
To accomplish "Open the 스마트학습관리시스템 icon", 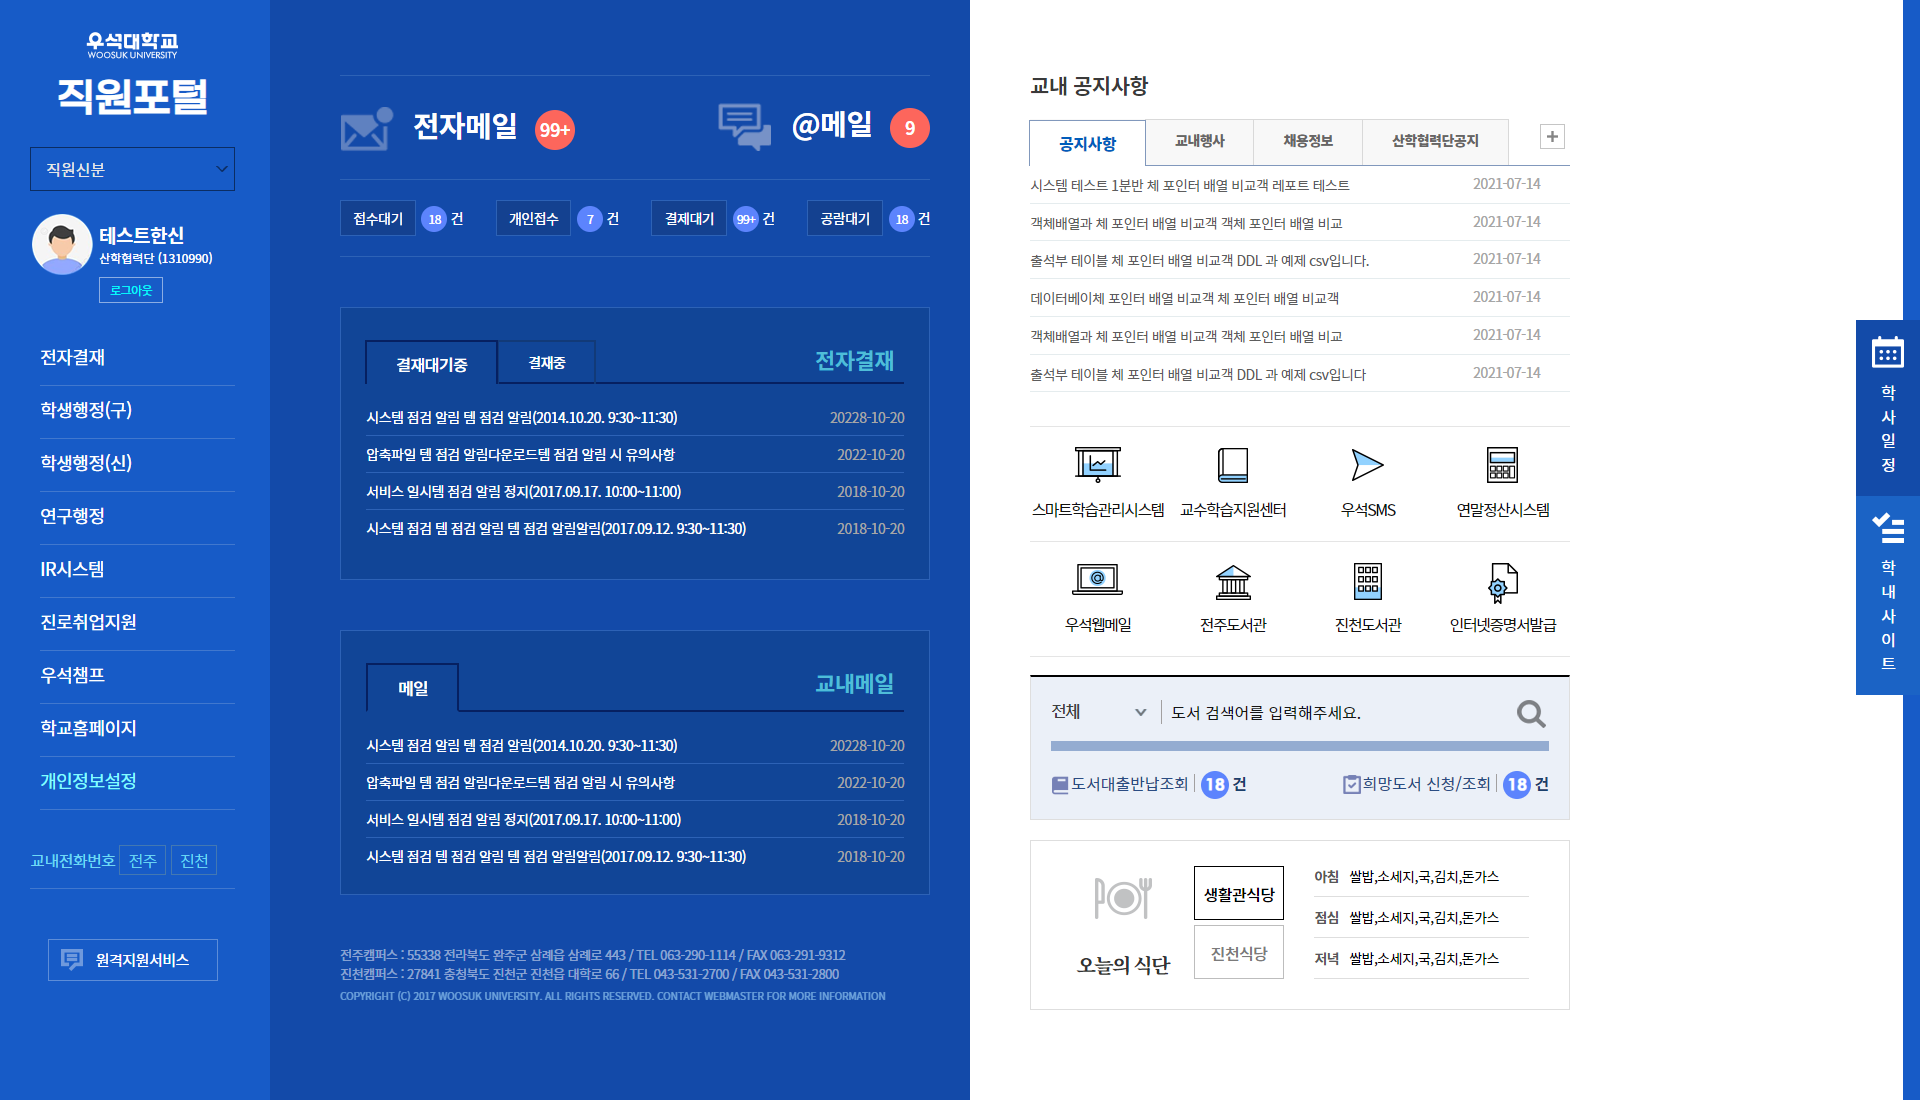I will [1097, 466].
